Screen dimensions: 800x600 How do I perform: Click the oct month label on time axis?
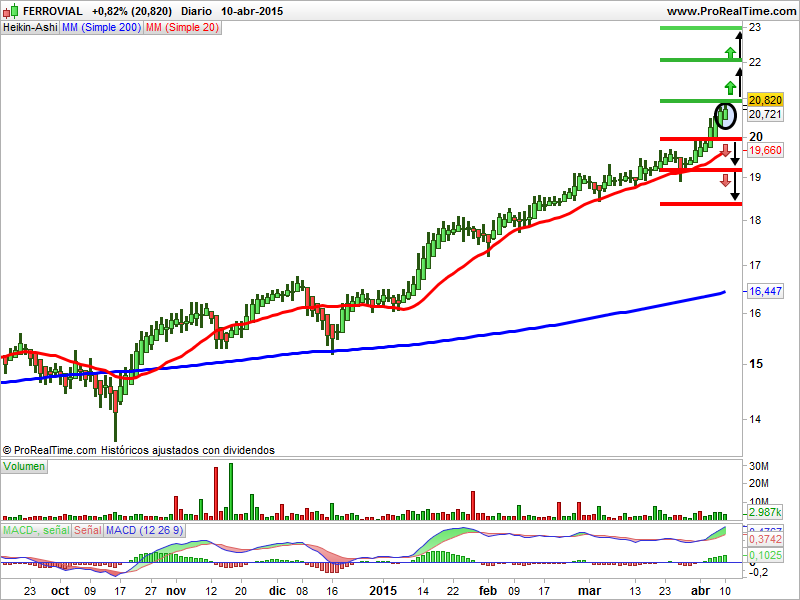click(60, 591)
